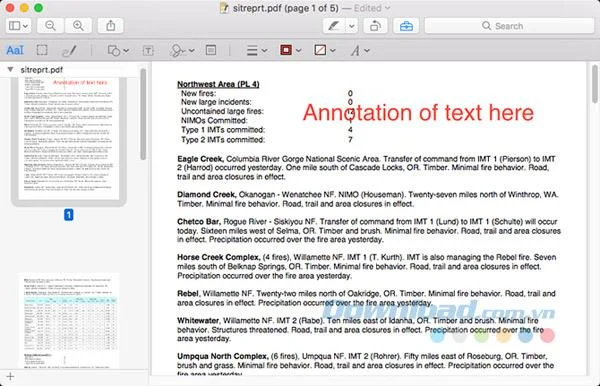The height and width of the screenshot is (386, 600).
Task: Open the Edited title dropdown
Action: pos(372,8)
